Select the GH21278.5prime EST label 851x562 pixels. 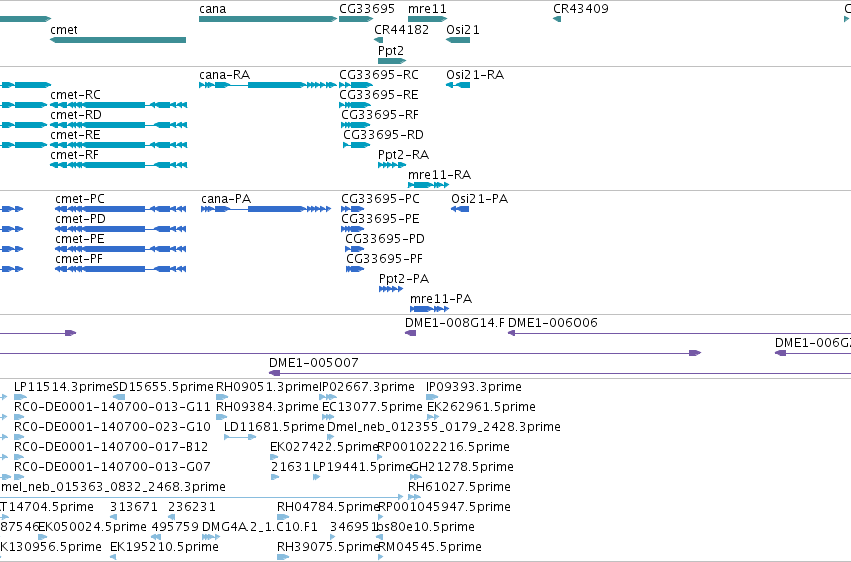pos(462,468)
